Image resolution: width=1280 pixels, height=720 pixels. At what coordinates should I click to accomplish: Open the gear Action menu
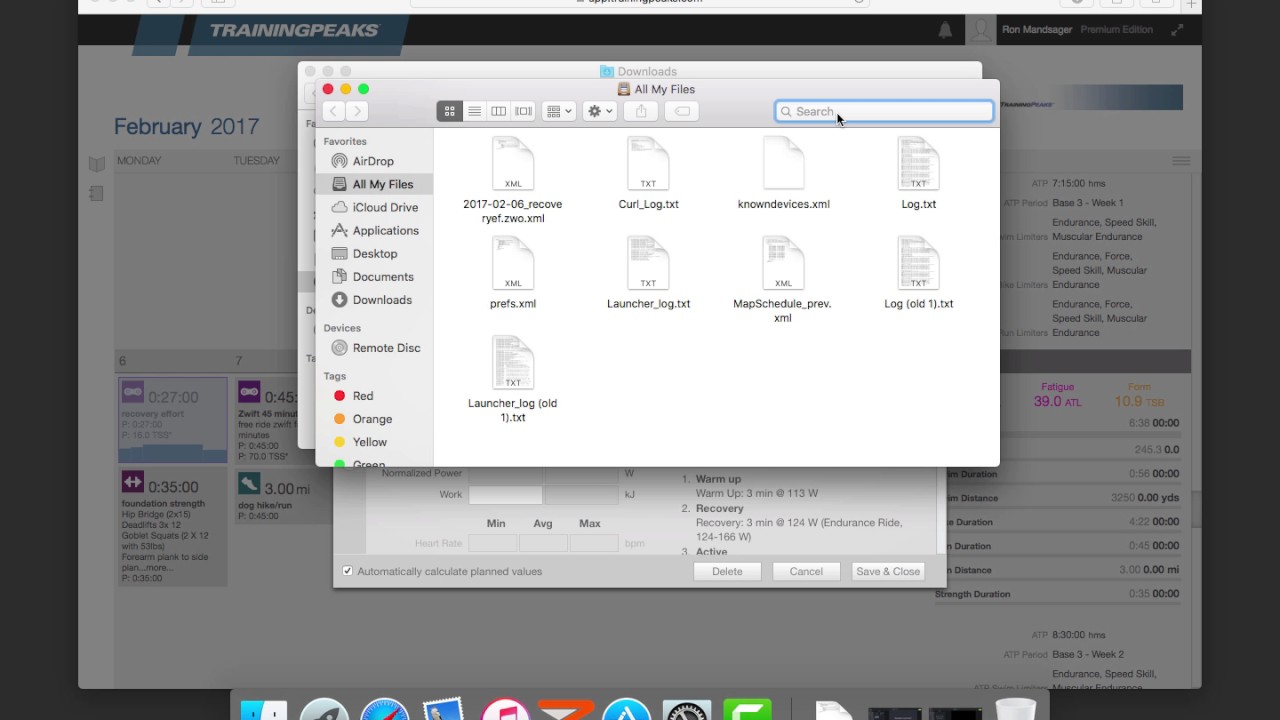point(600,111)
